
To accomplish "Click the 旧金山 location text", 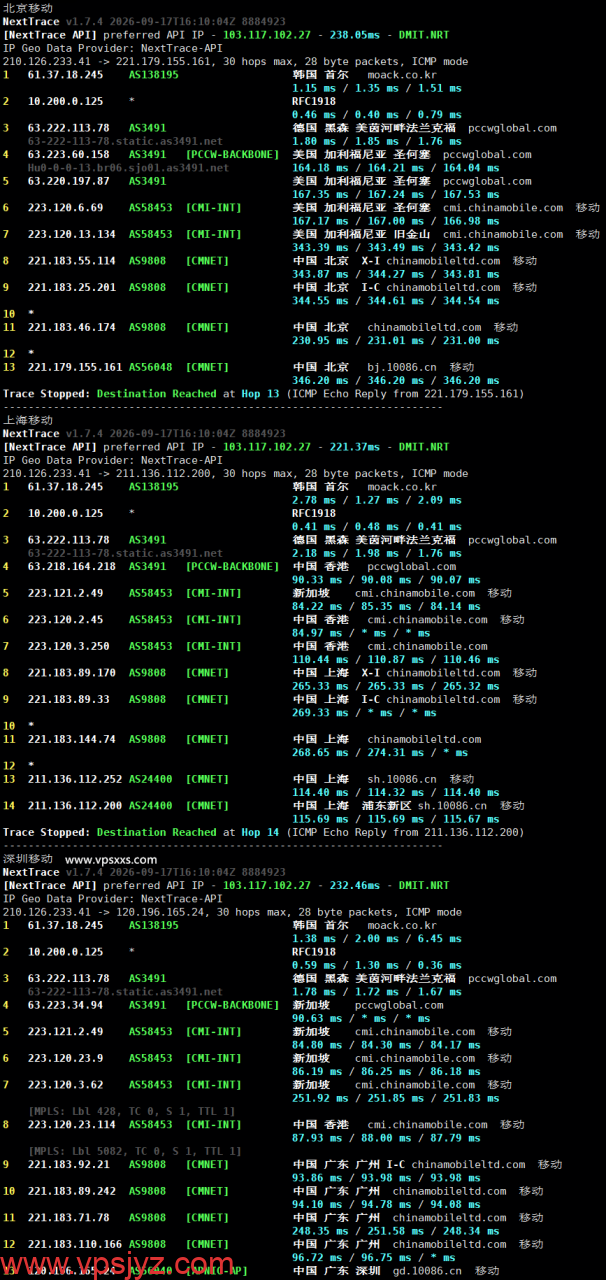I will point(411,234).
